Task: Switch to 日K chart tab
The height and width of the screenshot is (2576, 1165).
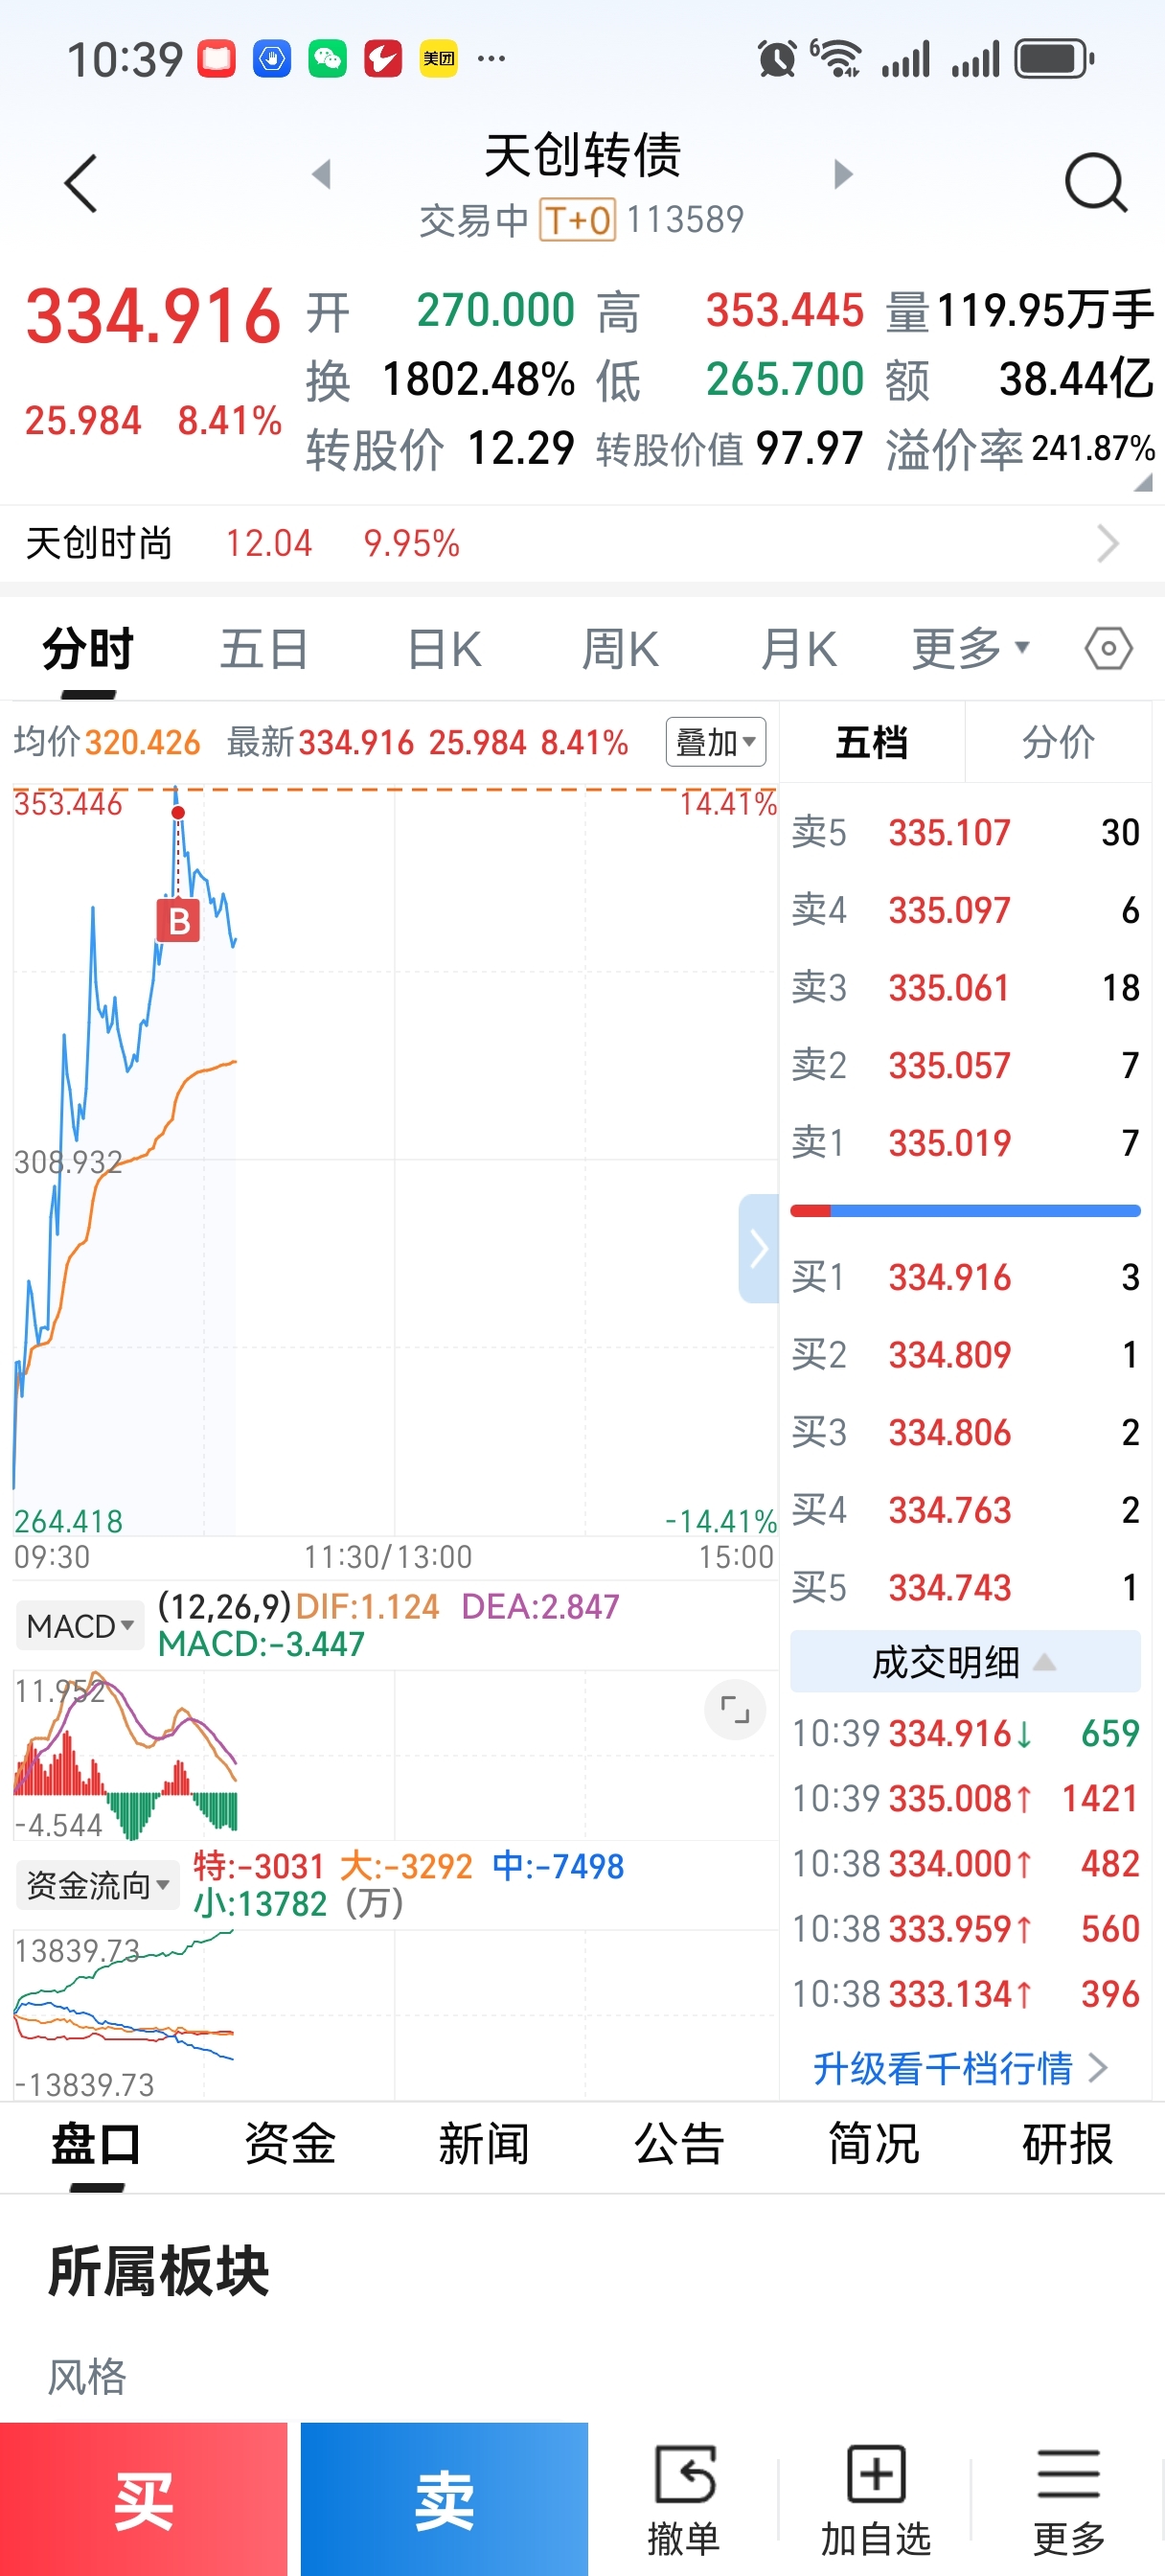Action: (x=445, y=649)
